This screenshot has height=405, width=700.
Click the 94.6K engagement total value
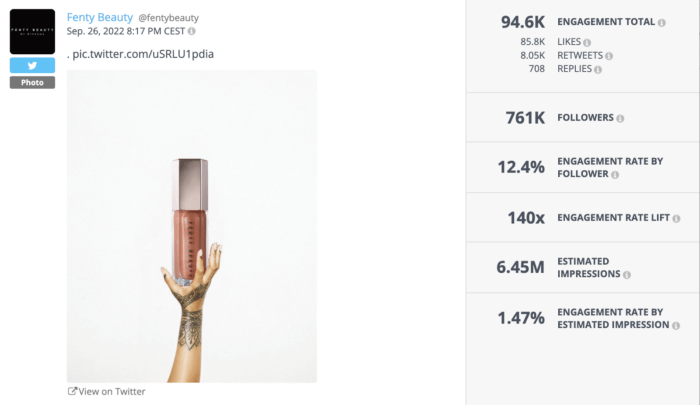click(x=523, y=22)
